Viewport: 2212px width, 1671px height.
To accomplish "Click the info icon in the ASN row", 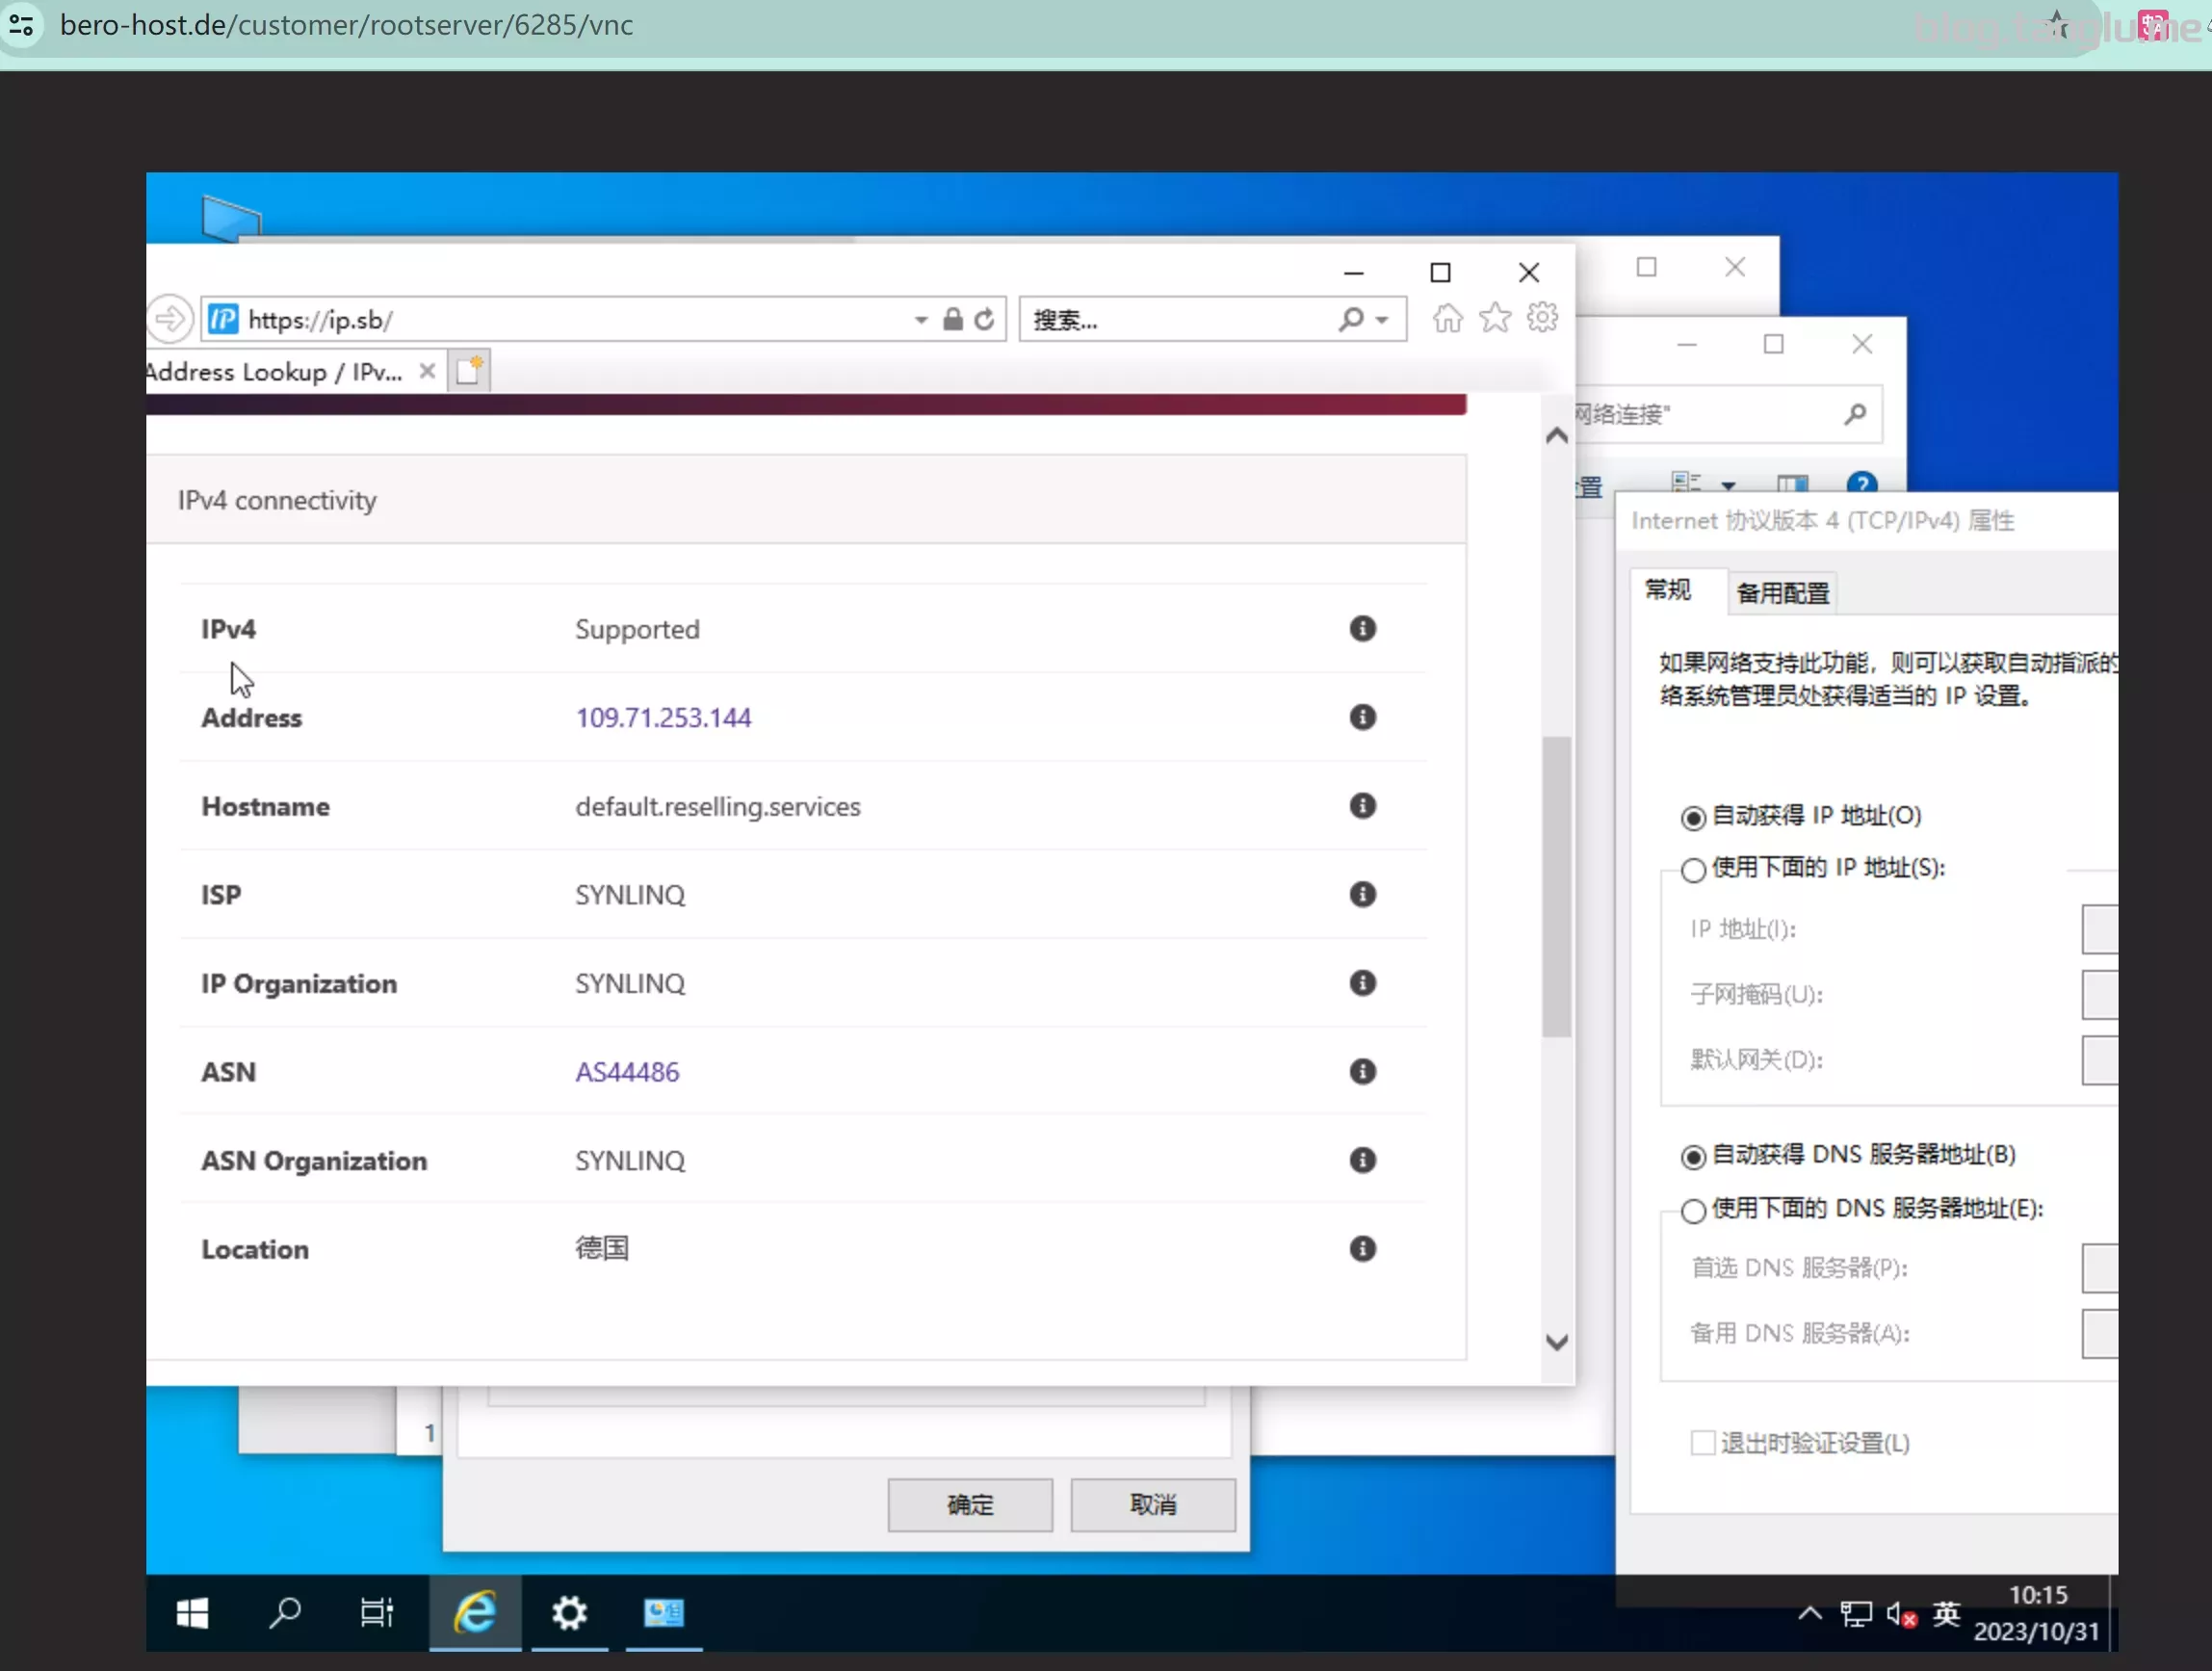I will (1362, 1072).
